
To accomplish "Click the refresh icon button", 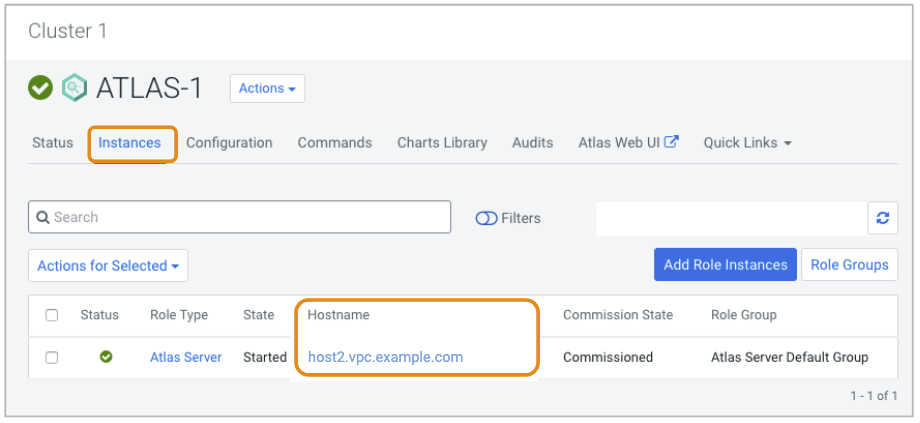I will (882, 218).
